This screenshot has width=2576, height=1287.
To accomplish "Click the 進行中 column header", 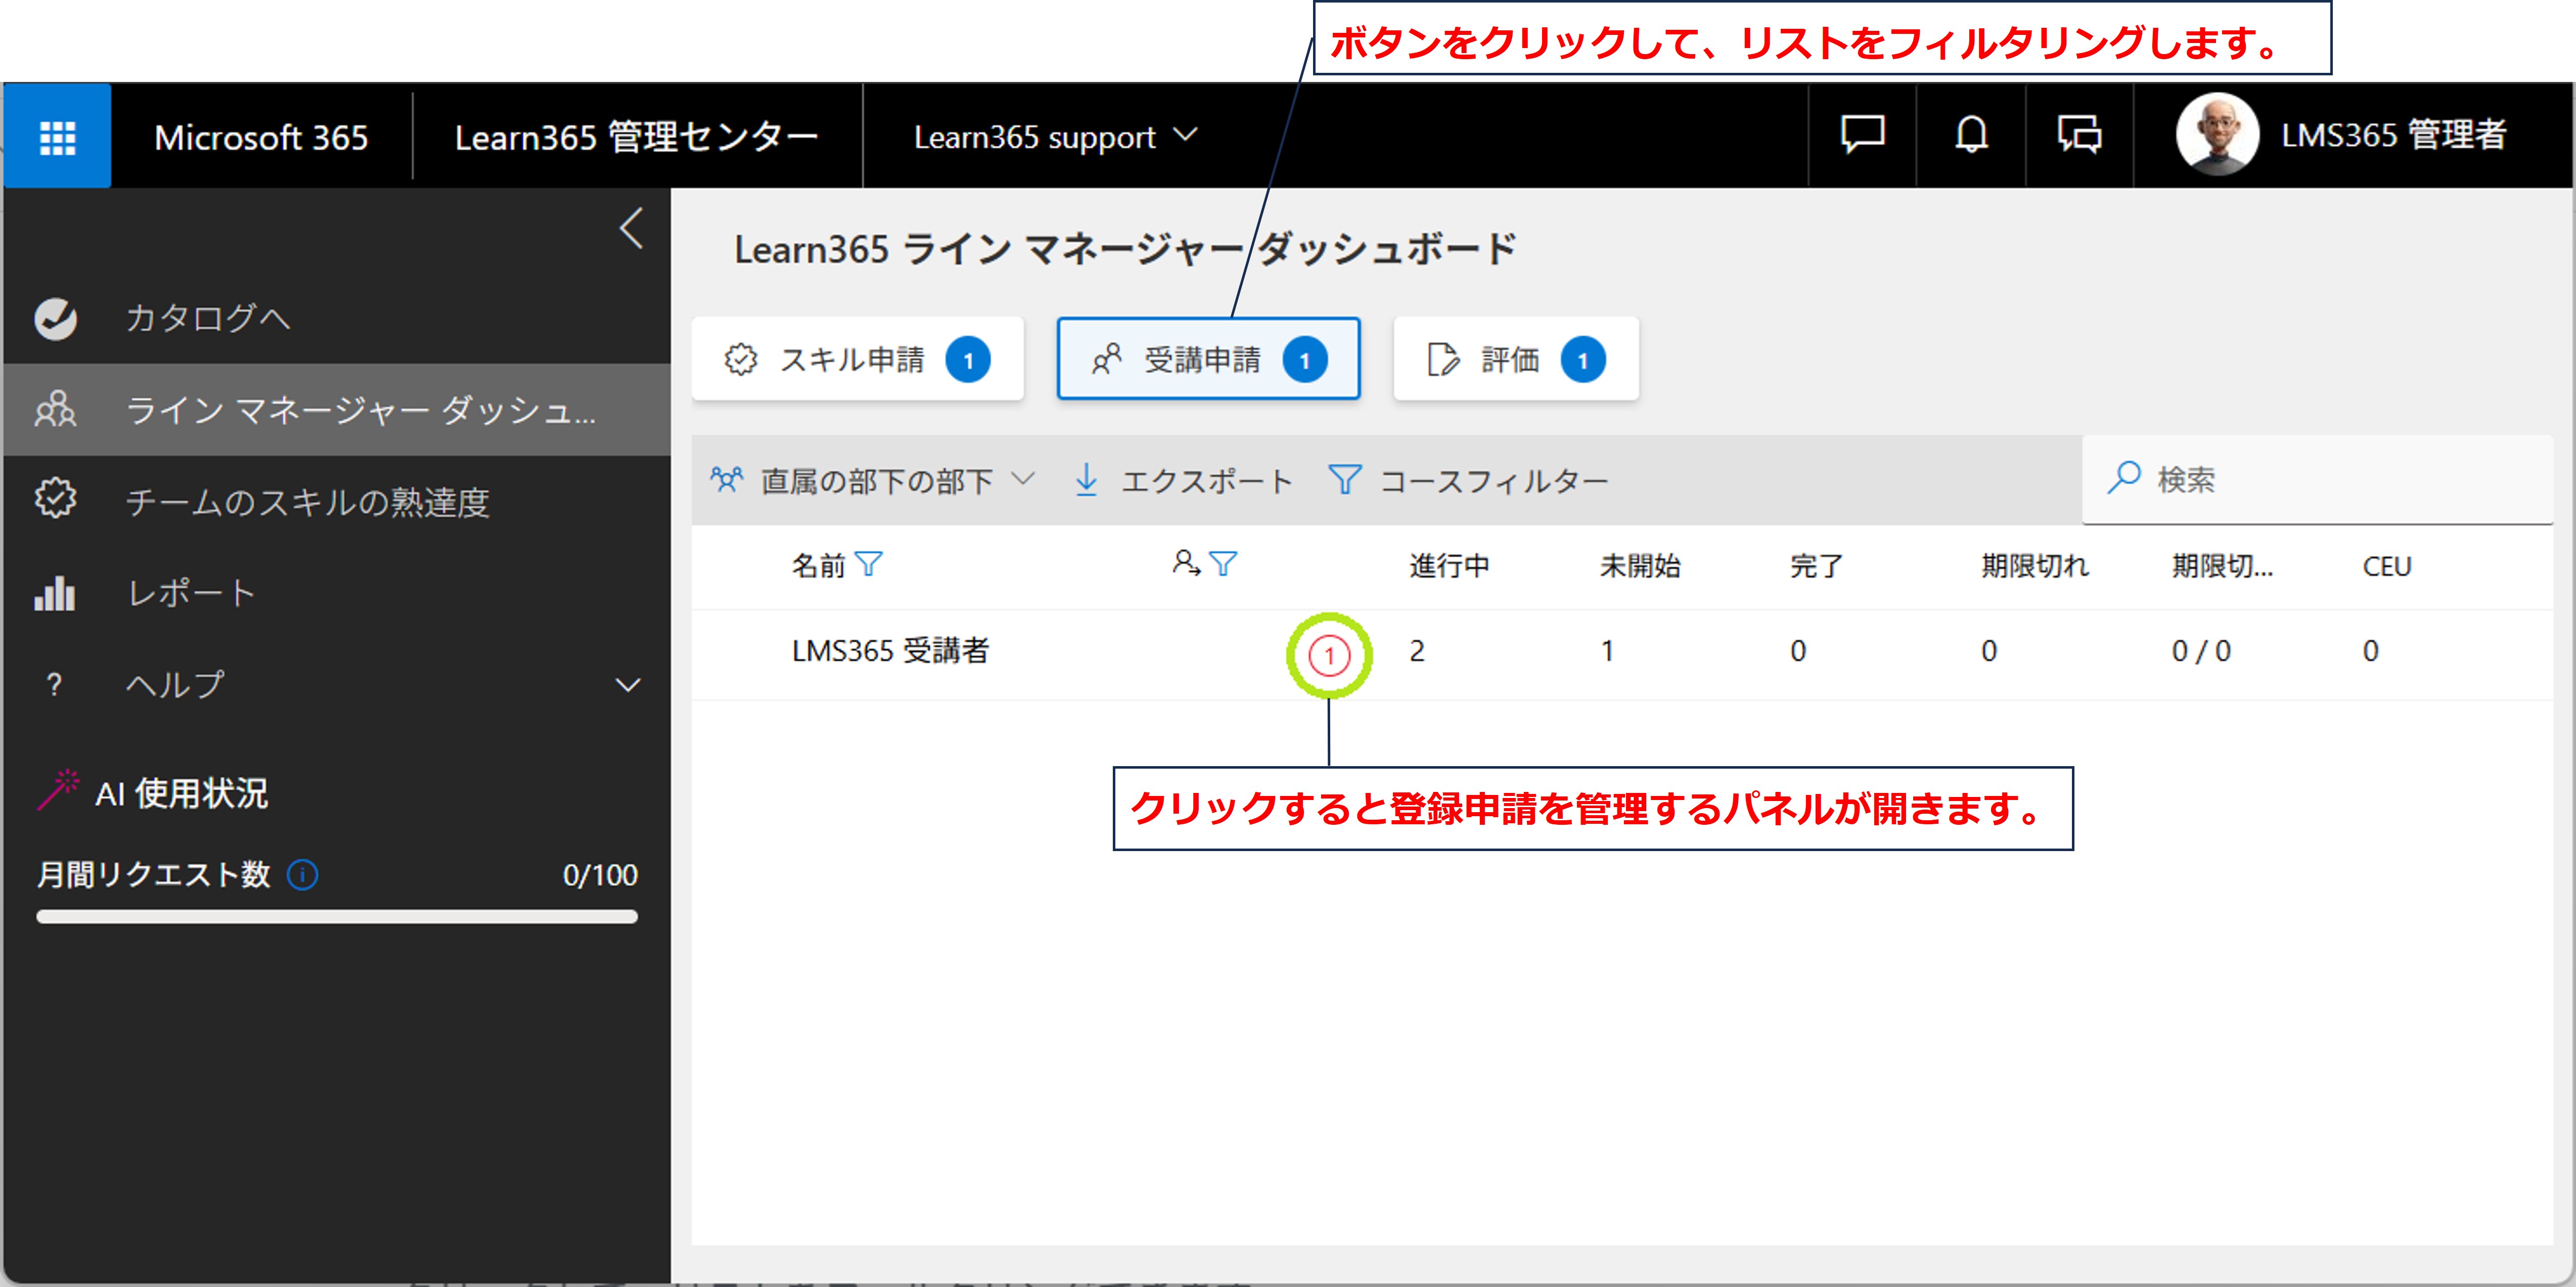I will coord(1450,566).
